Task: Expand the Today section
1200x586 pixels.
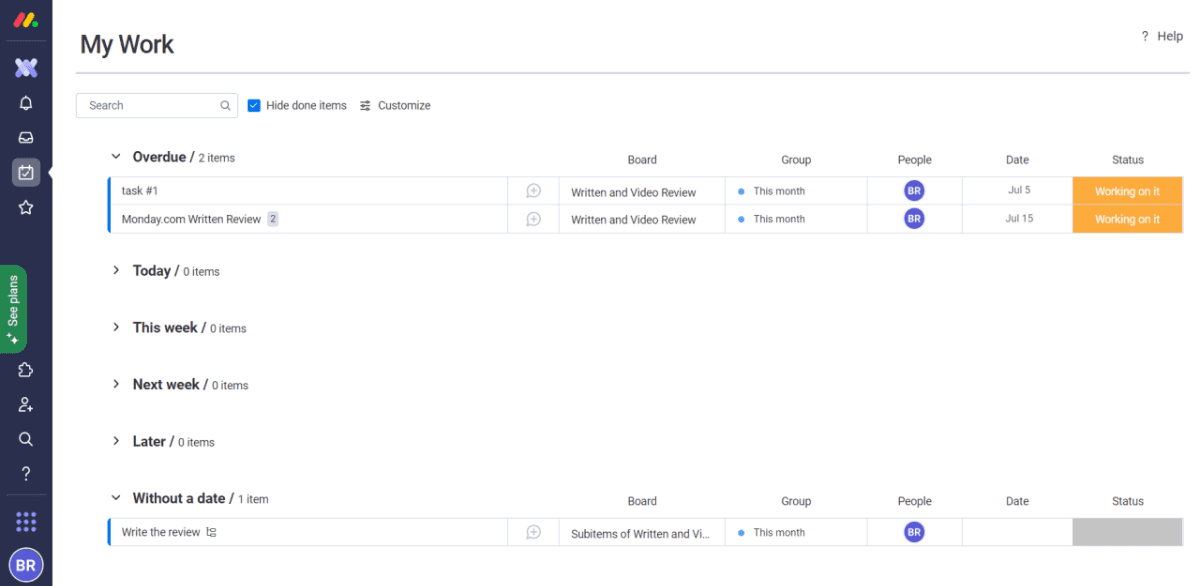Action: [x=116, y=271]
